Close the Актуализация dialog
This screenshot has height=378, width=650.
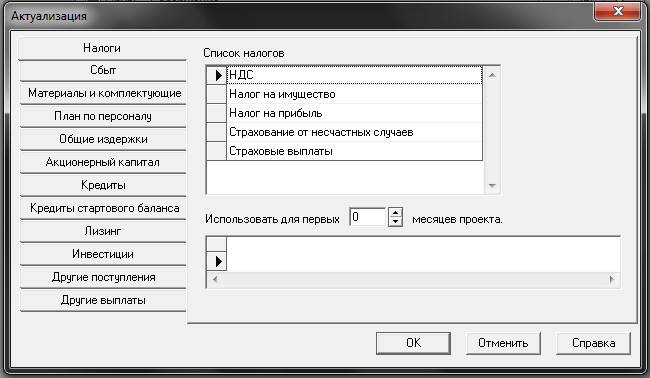(617, 11)
